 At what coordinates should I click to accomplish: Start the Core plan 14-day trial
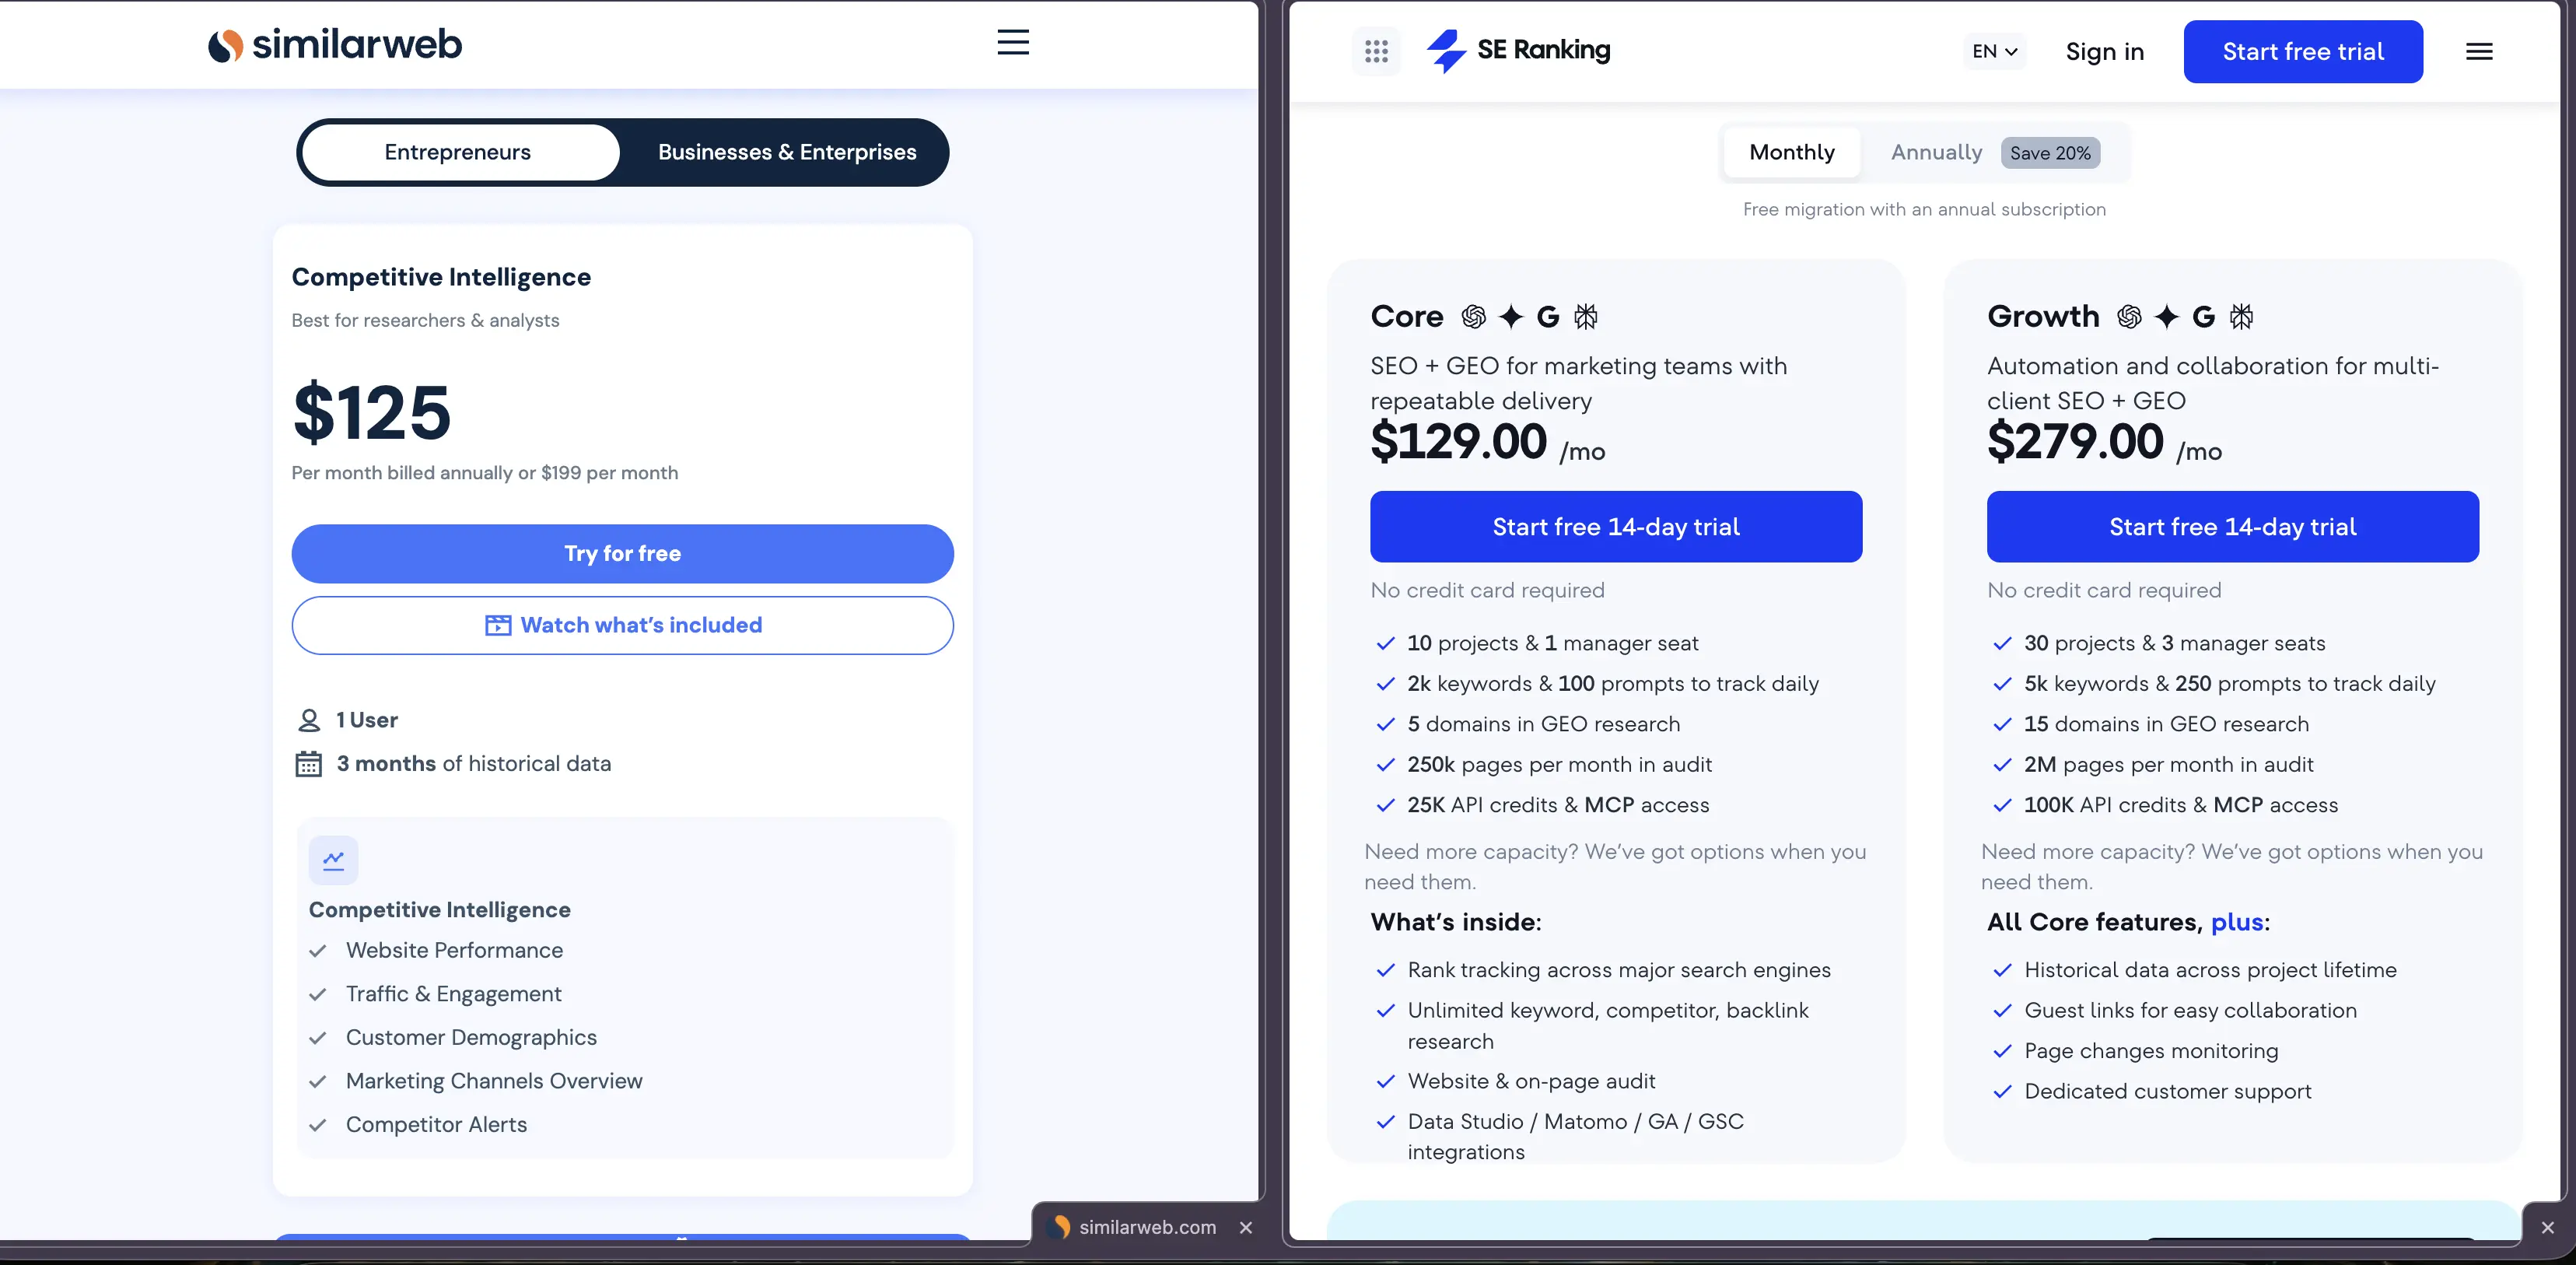[x=1616, y=526]
